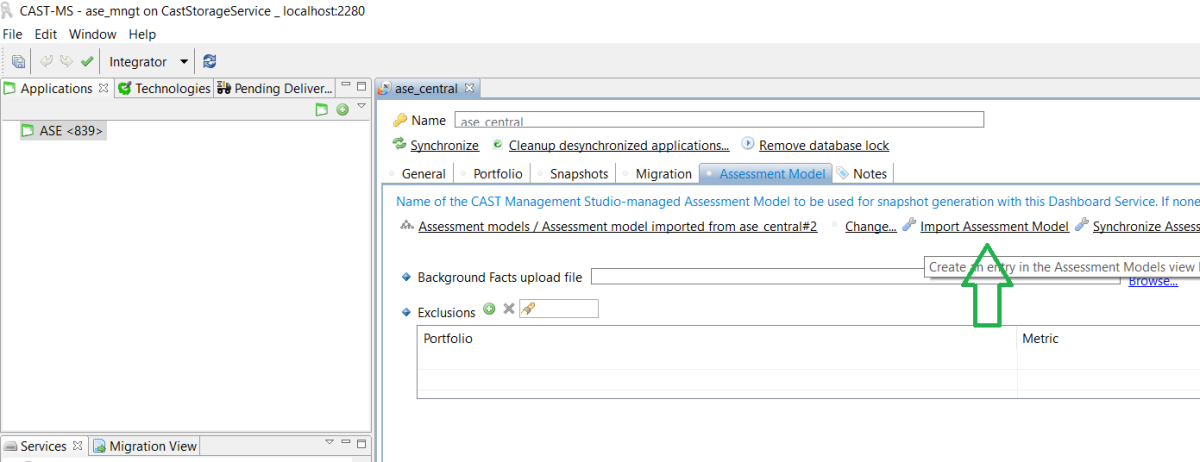Open the Integrator dropdown arrow

coord(183,62)
